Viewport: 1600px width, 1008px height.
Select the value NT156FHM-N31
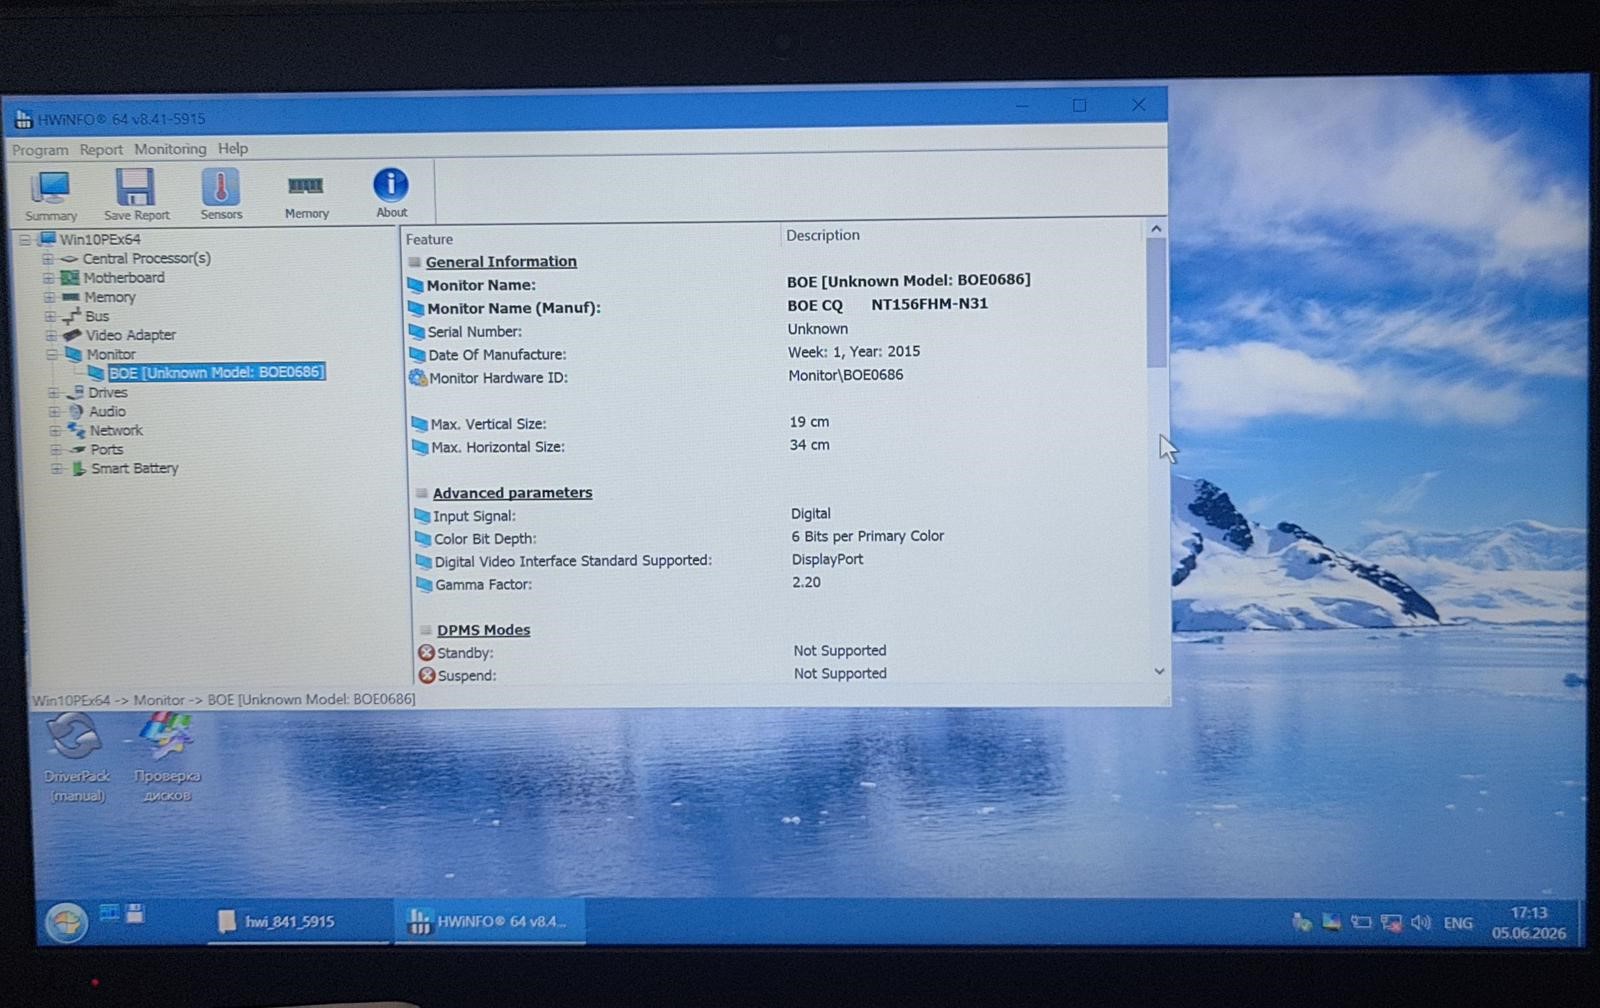pyautogui.click(x=929, y=303)
